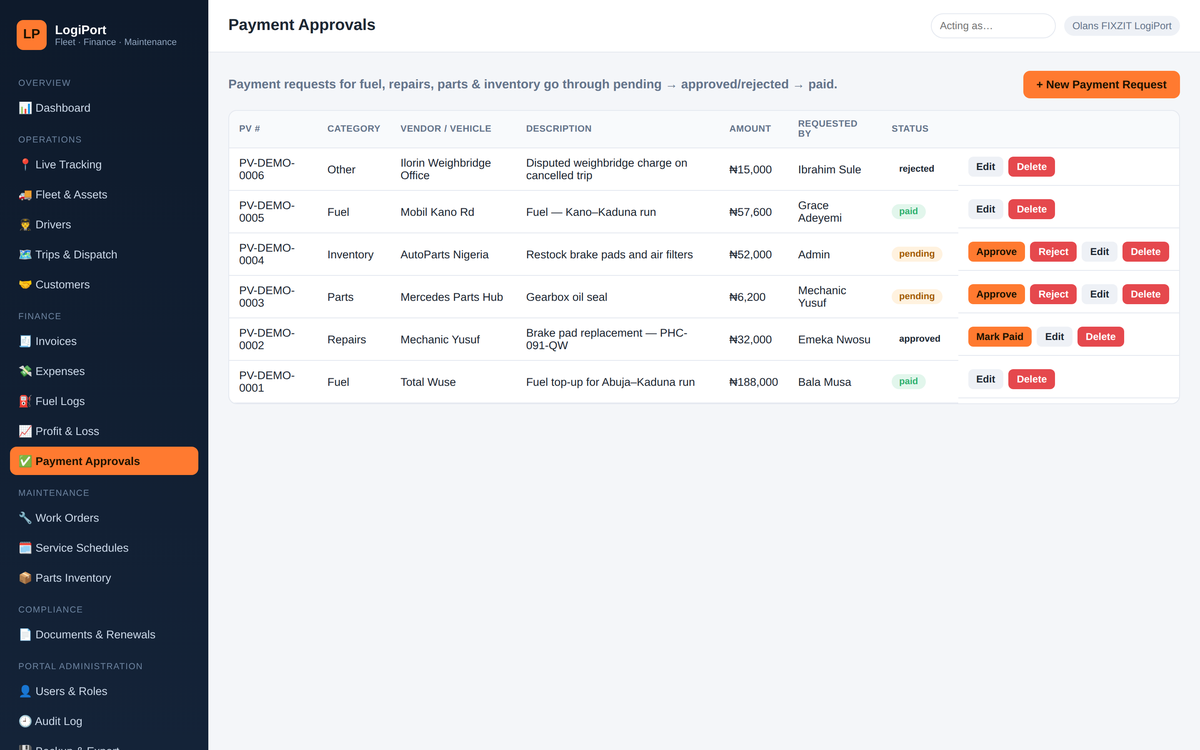Click the Drivers person icon
Viewport: 1200px width, 750px height.
tap(25, 225)
